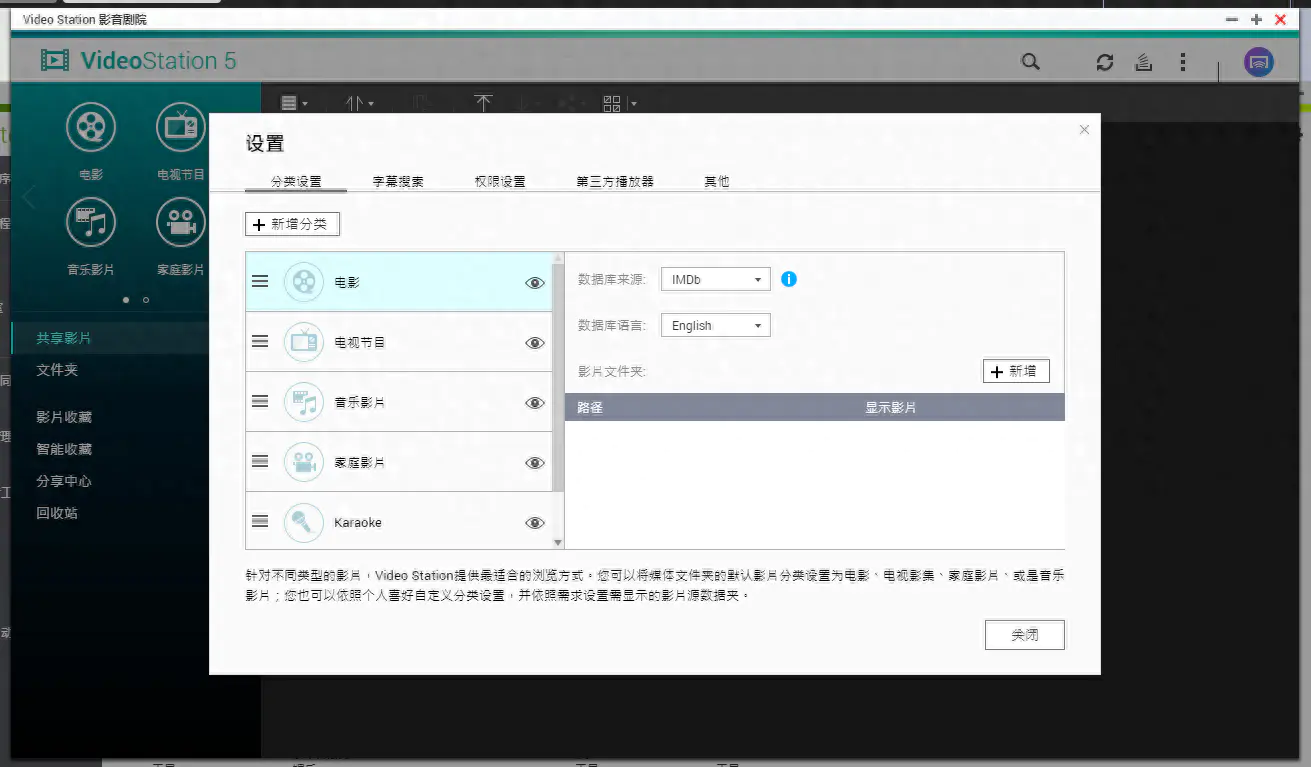Select the 电影 film reel category icon

click(x=304, y=282)
